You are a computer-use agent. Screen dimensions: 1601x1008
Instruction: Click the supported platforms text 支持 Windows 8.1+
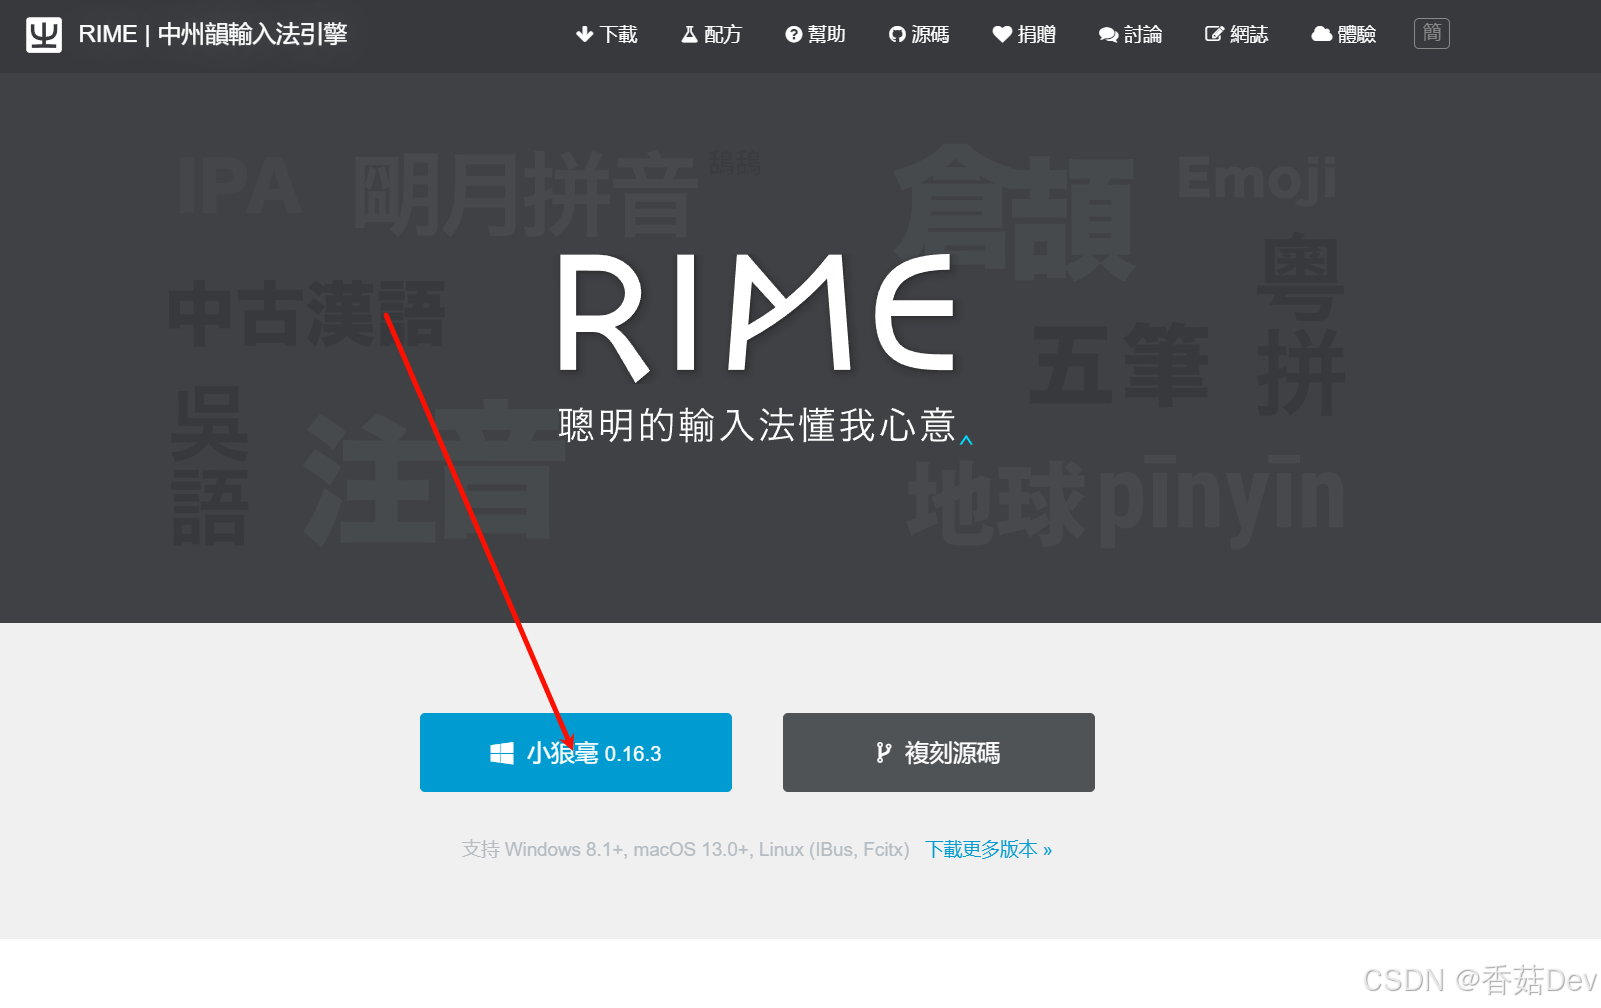pos(685,850)
